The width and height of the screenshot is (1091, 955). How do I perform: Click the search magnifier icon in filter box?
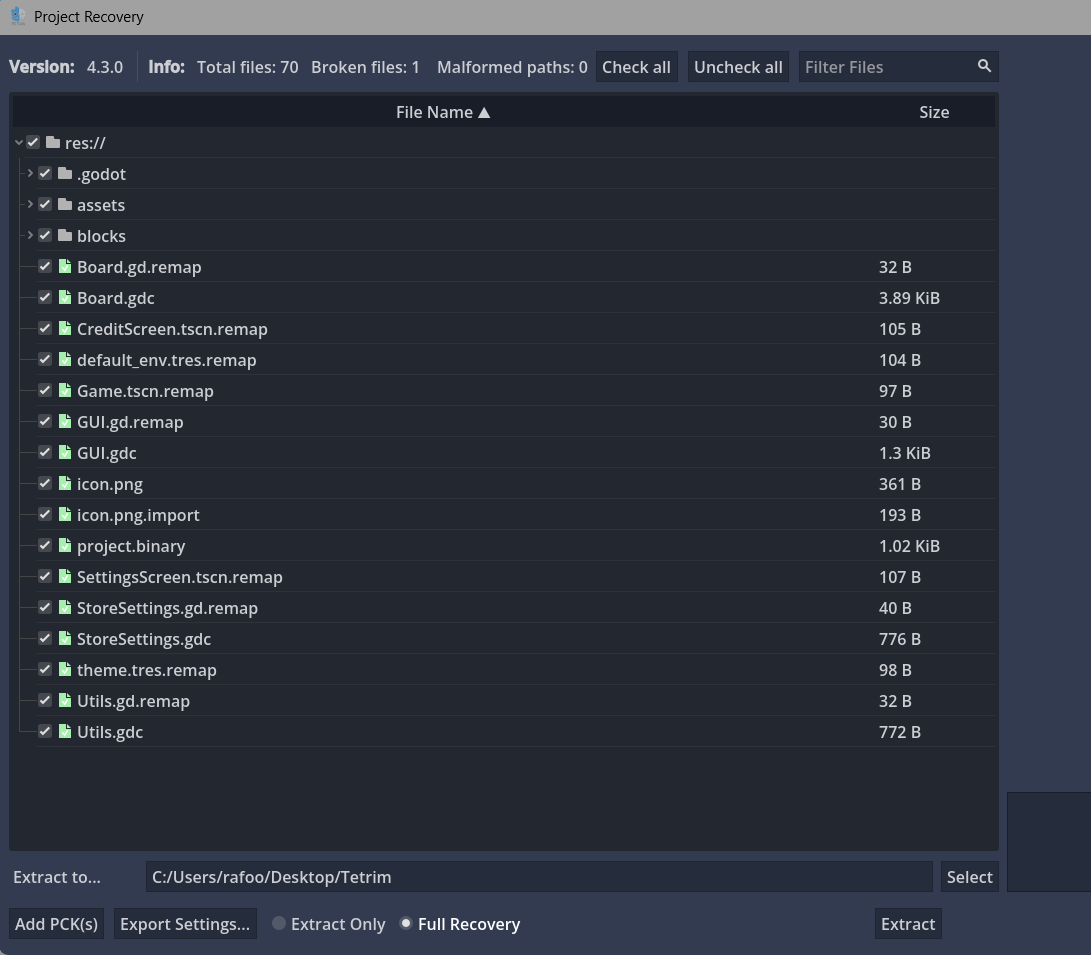coord(984,66)
